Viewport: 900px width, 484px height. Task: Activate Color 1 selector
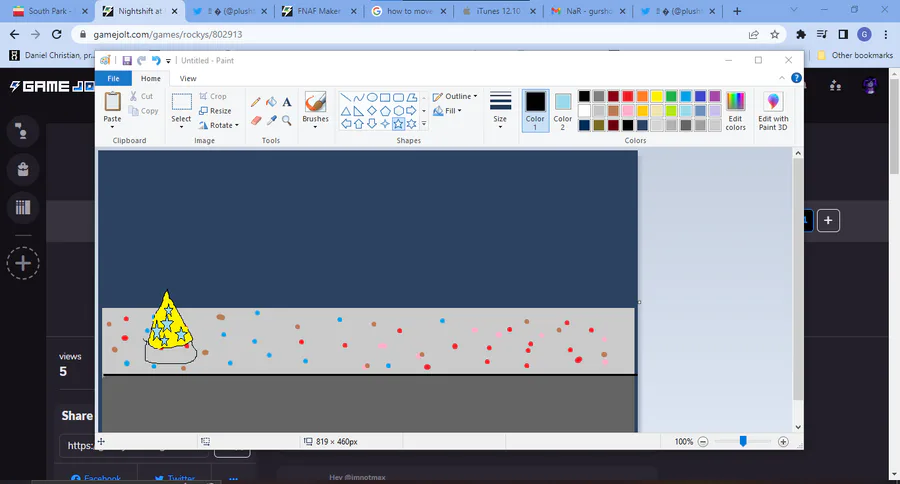click(535, 111)
